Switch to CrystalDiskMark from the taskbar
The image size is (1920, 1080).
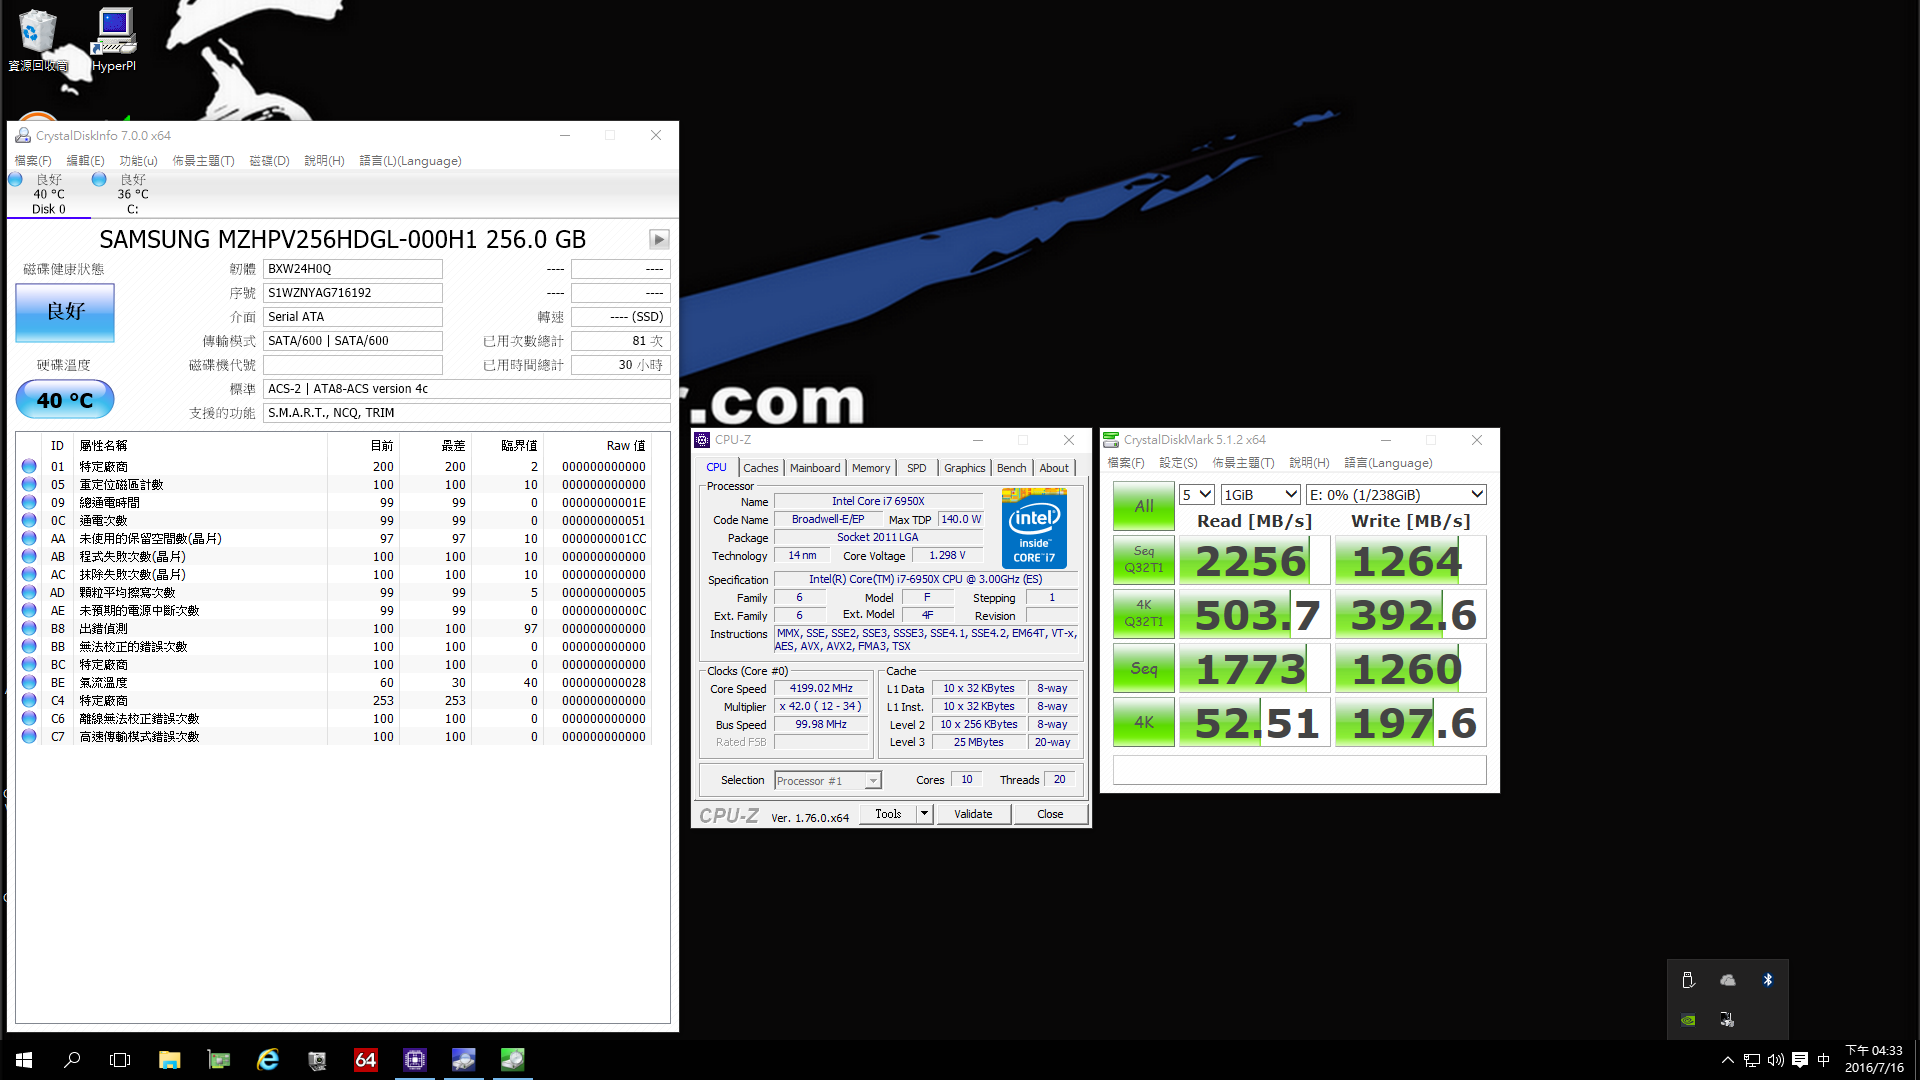click(x=512, y=1060)
